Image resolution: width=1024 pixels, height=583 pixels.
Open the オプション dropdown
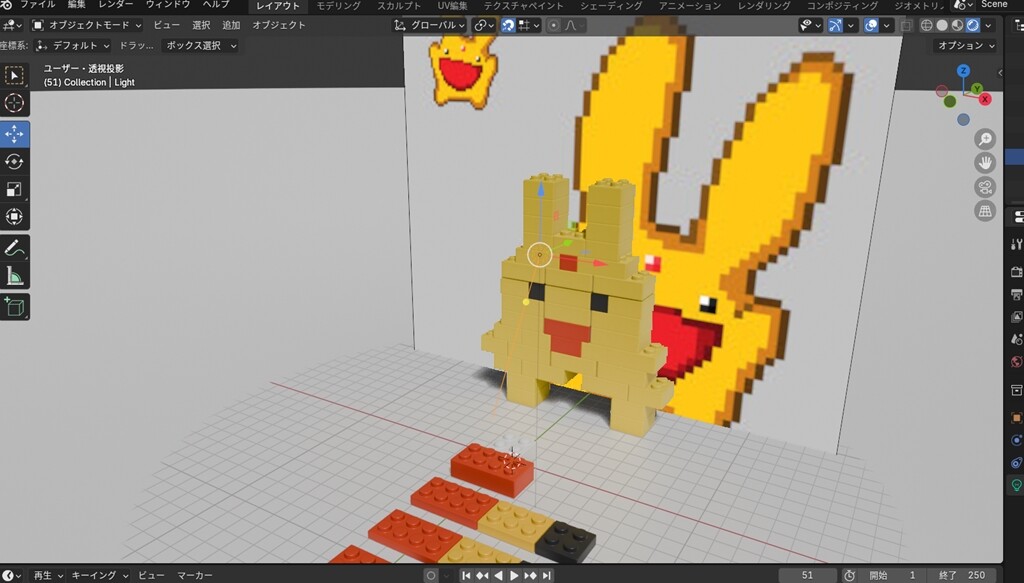(966, 46)
